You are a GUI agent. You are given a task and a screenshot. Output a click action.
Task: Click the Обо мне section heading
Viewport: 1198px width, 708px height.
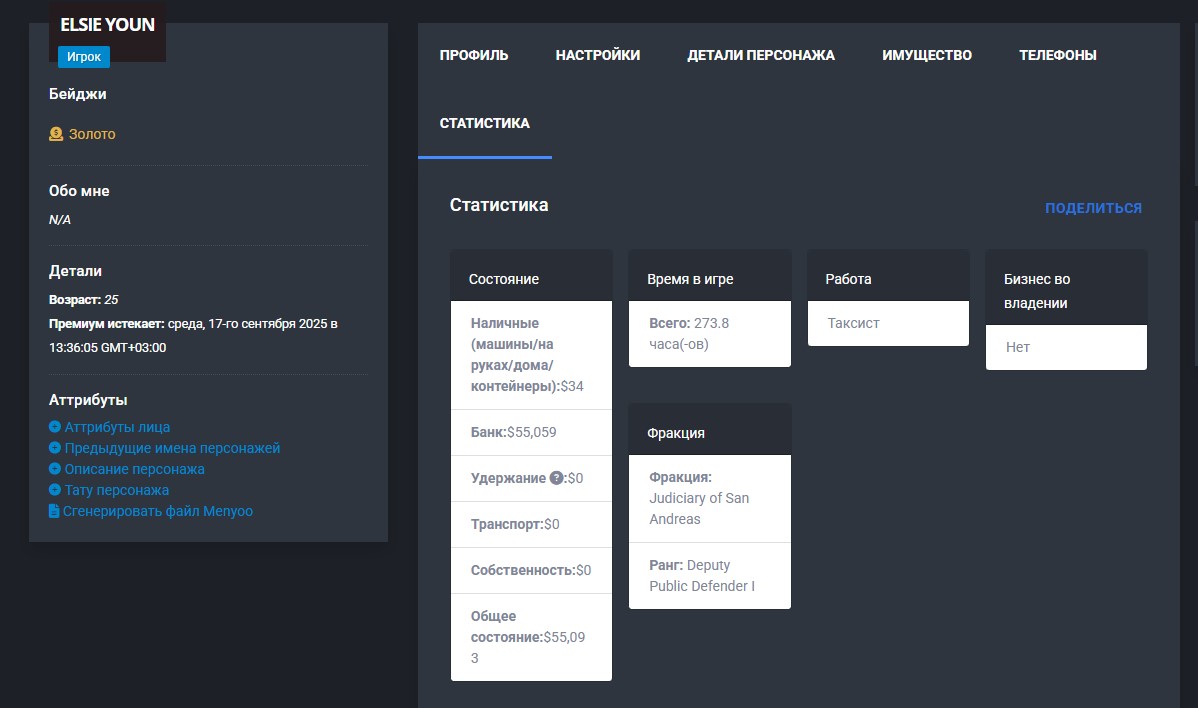pos(79,191)
